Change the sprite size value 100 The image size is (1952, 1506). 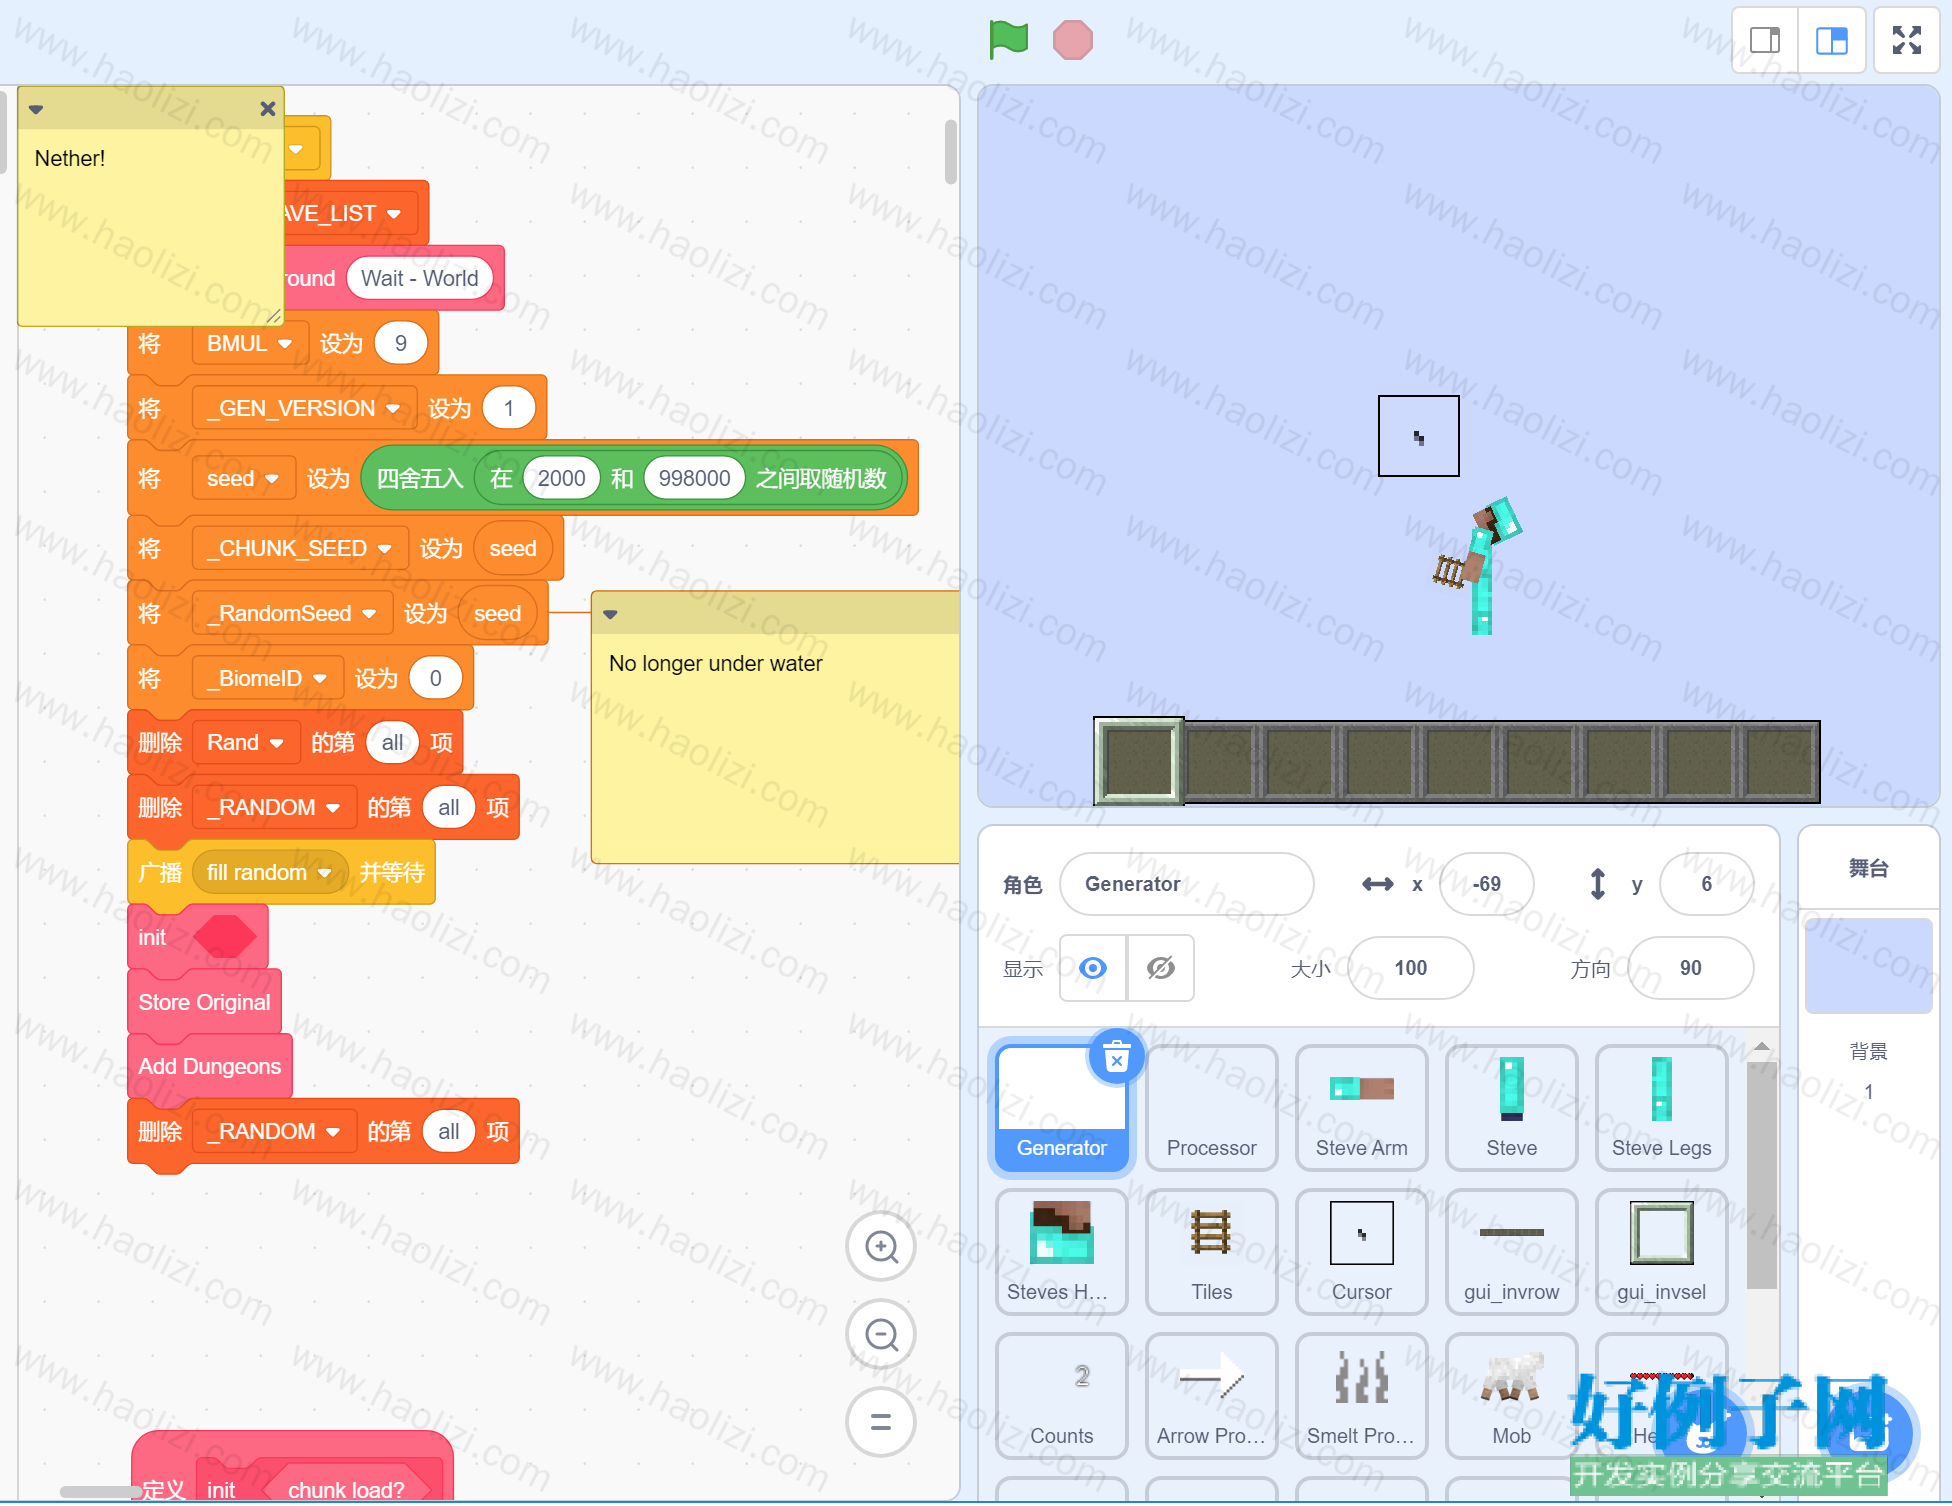[x=1410, y=968]
